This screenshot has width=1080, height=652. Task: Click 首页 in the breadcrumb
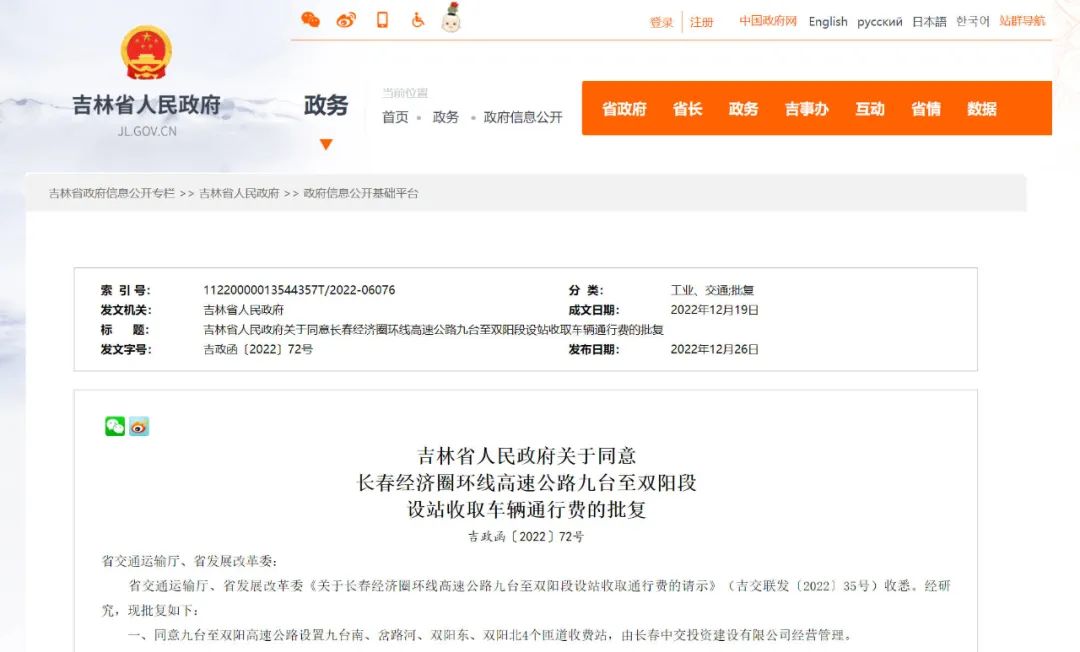(395, 117)
